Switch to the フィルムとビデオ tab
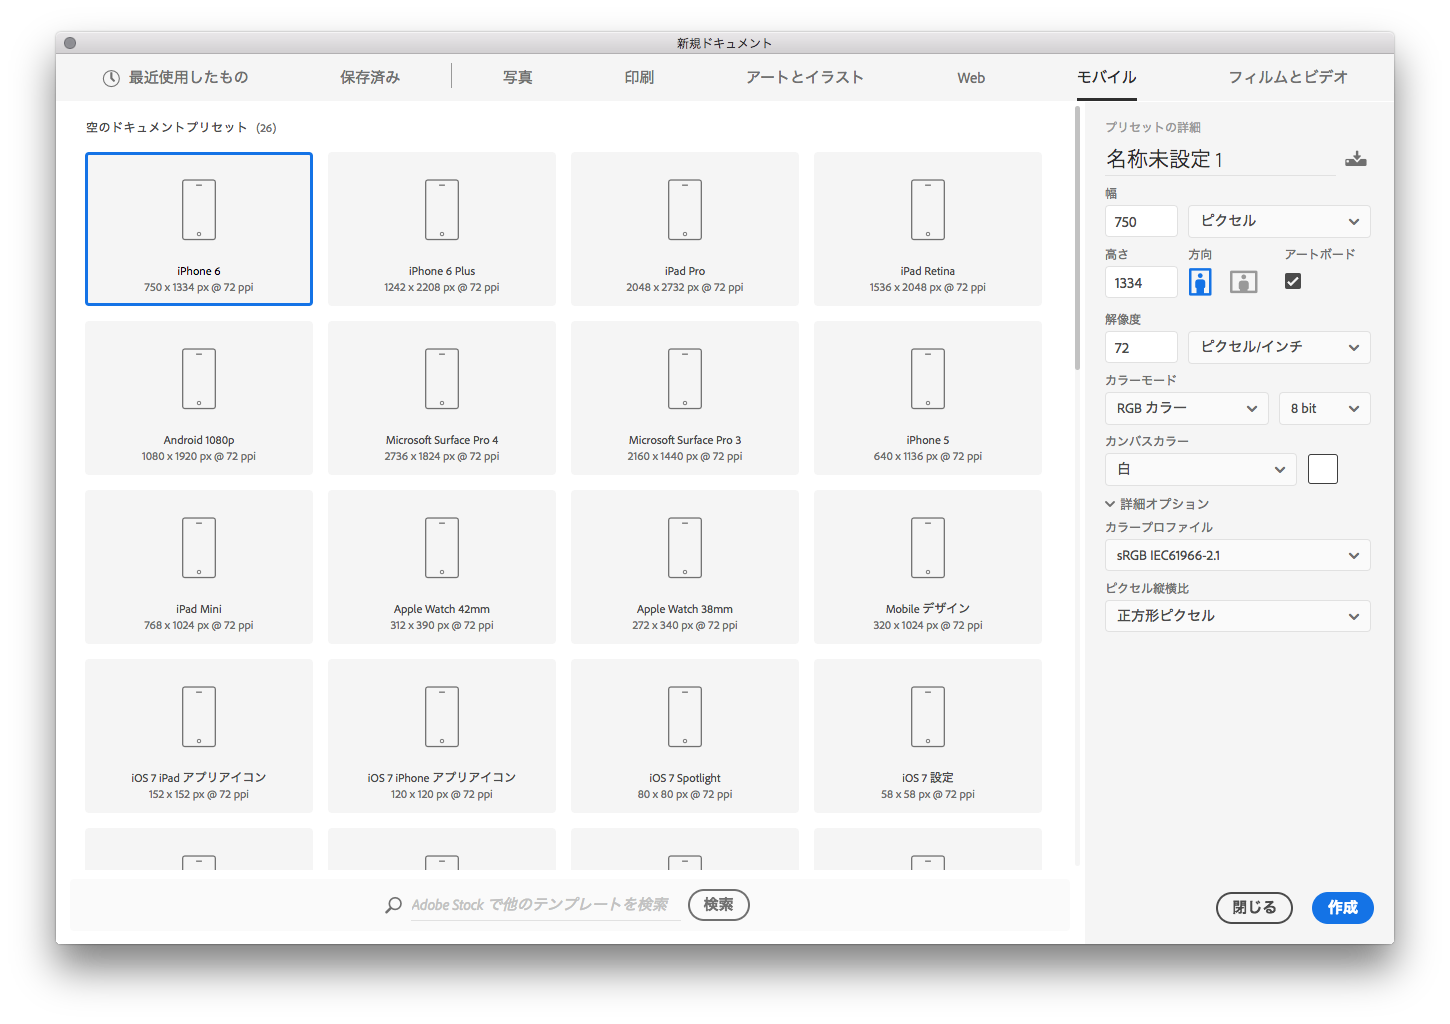 [x=1289, y=77]
